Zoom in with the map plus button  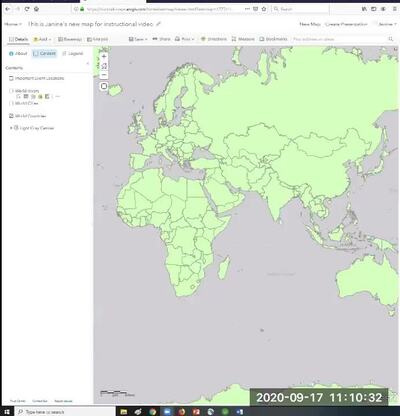pyautogui.click(x=104, y=56)
